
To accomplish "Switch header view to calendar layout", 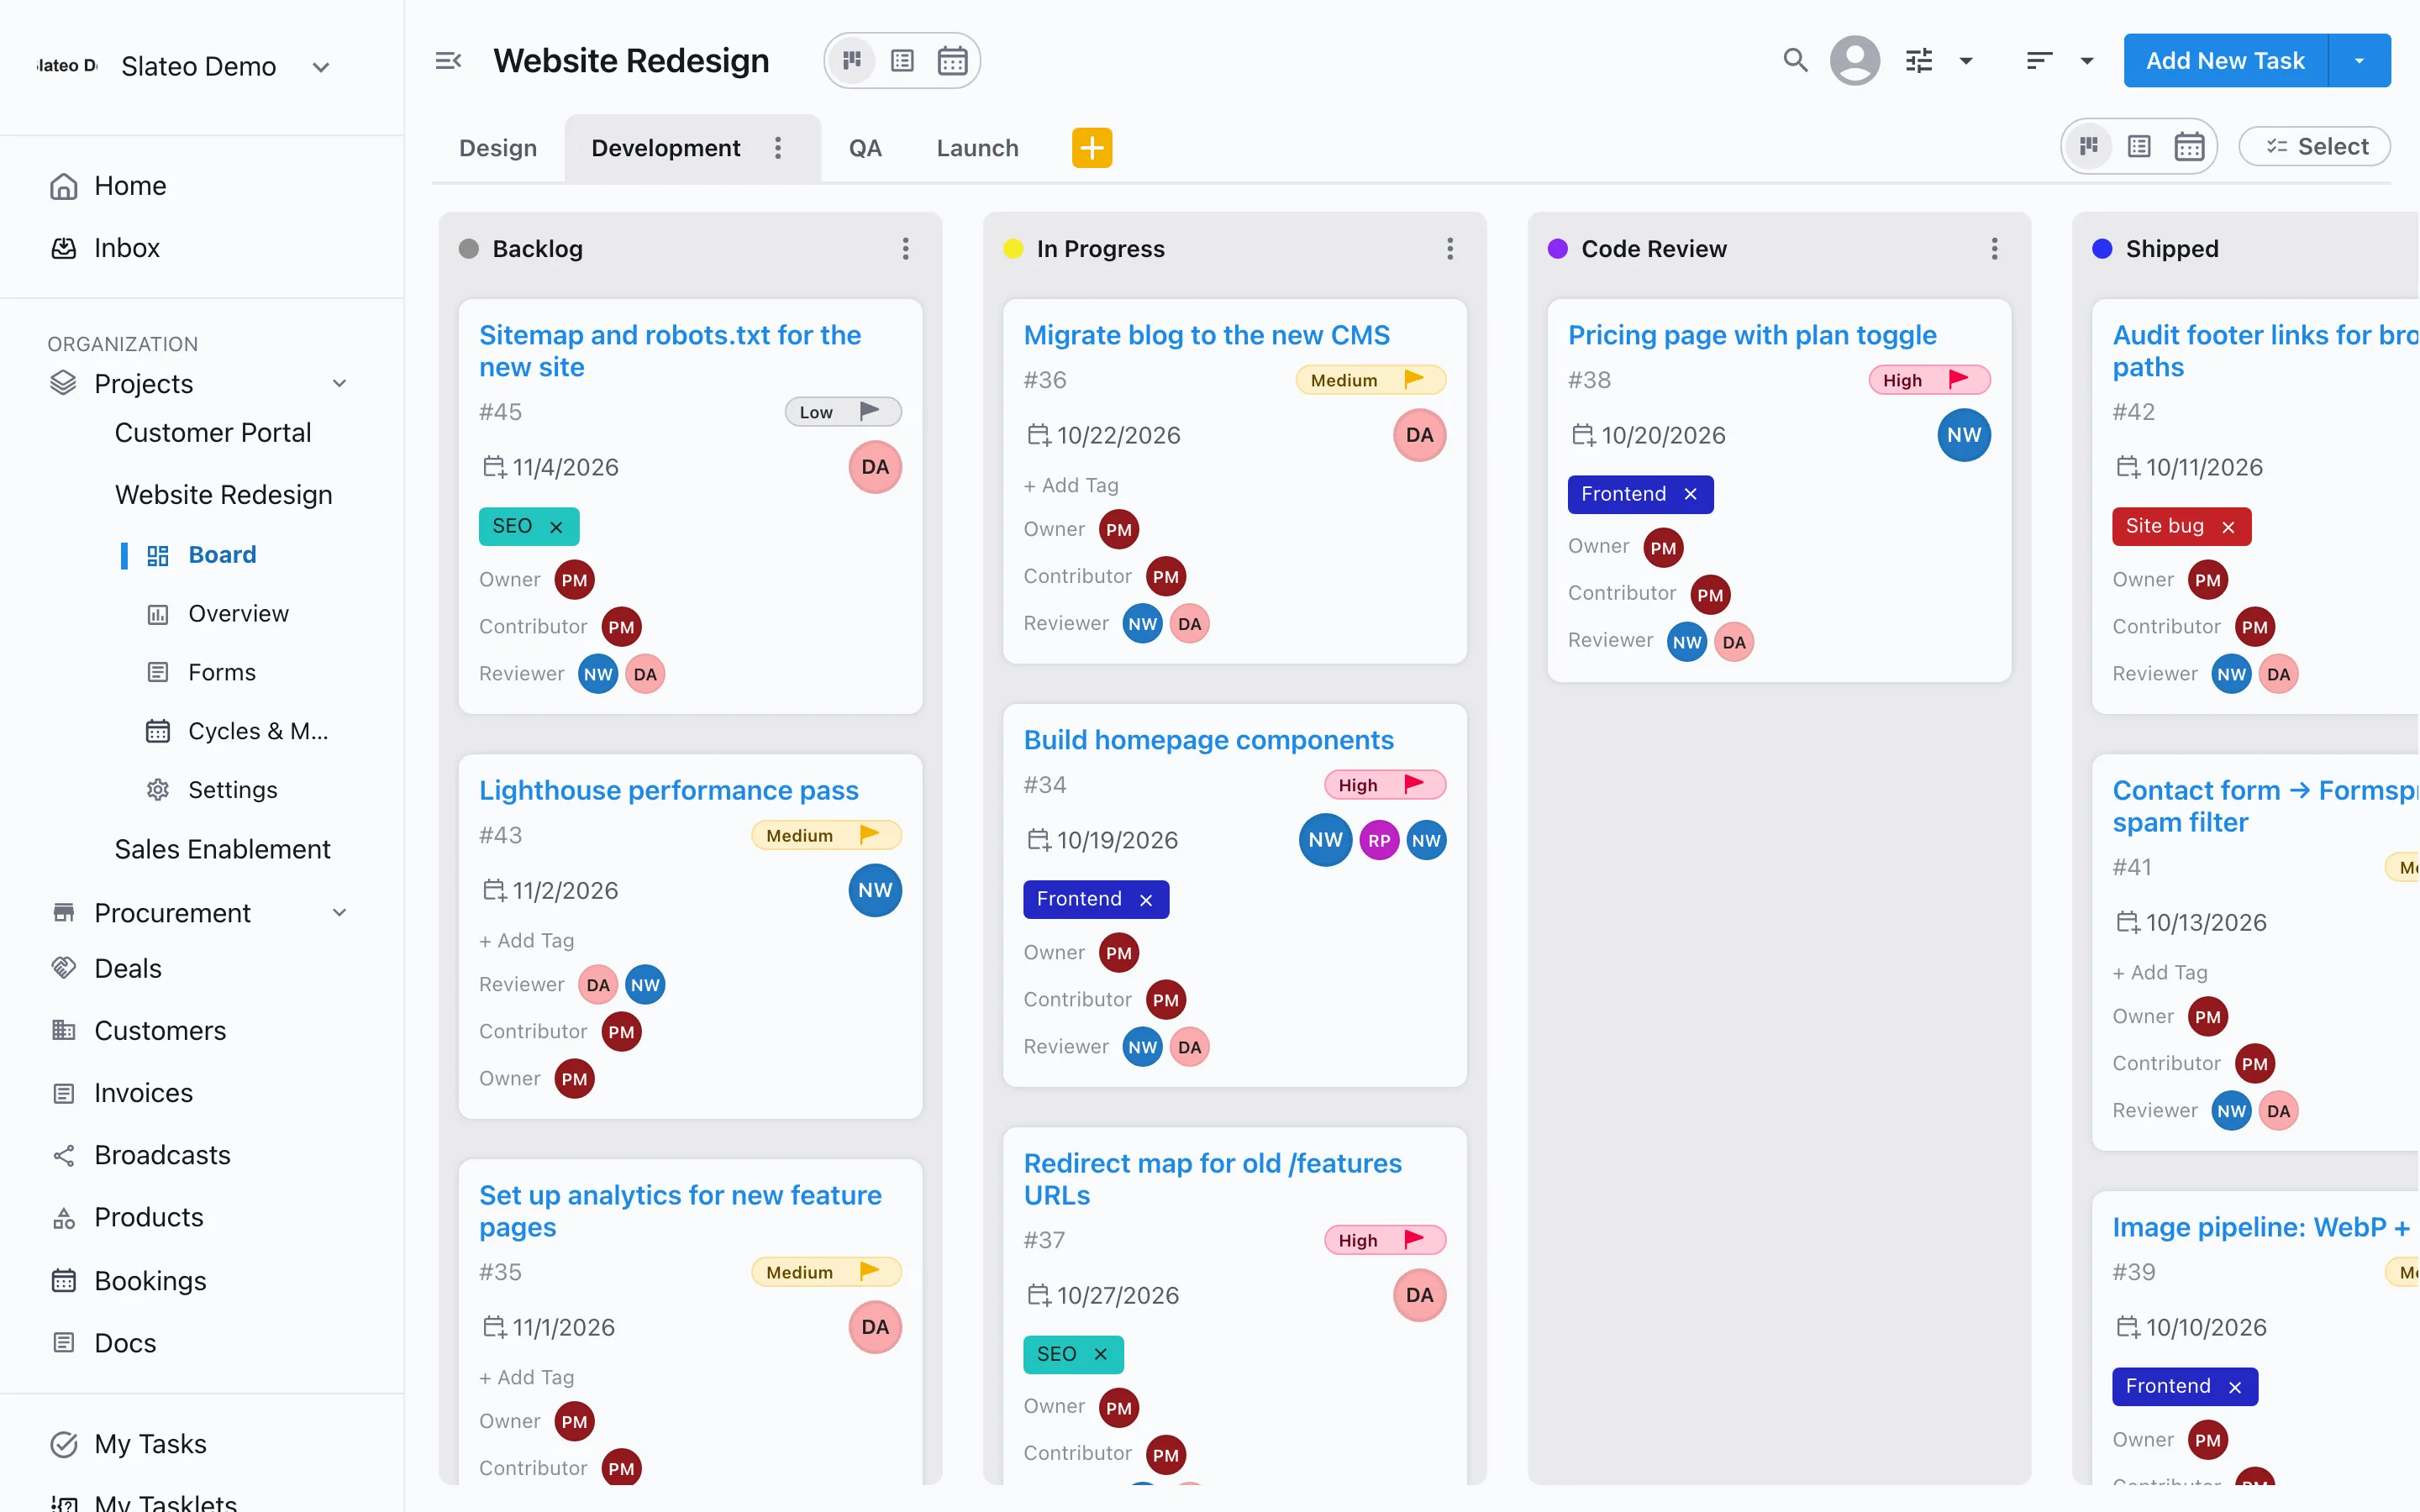I will [x=952, y=61].
